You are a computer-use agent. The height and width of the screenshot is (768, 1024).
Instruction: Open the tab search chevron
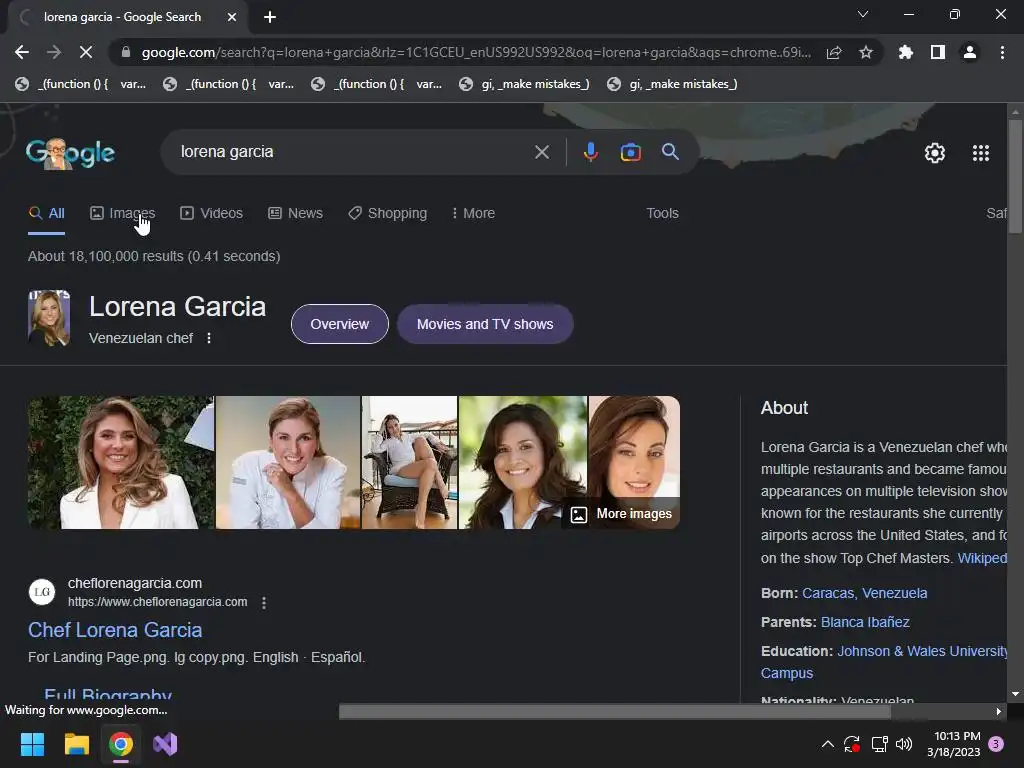point(863,14)
